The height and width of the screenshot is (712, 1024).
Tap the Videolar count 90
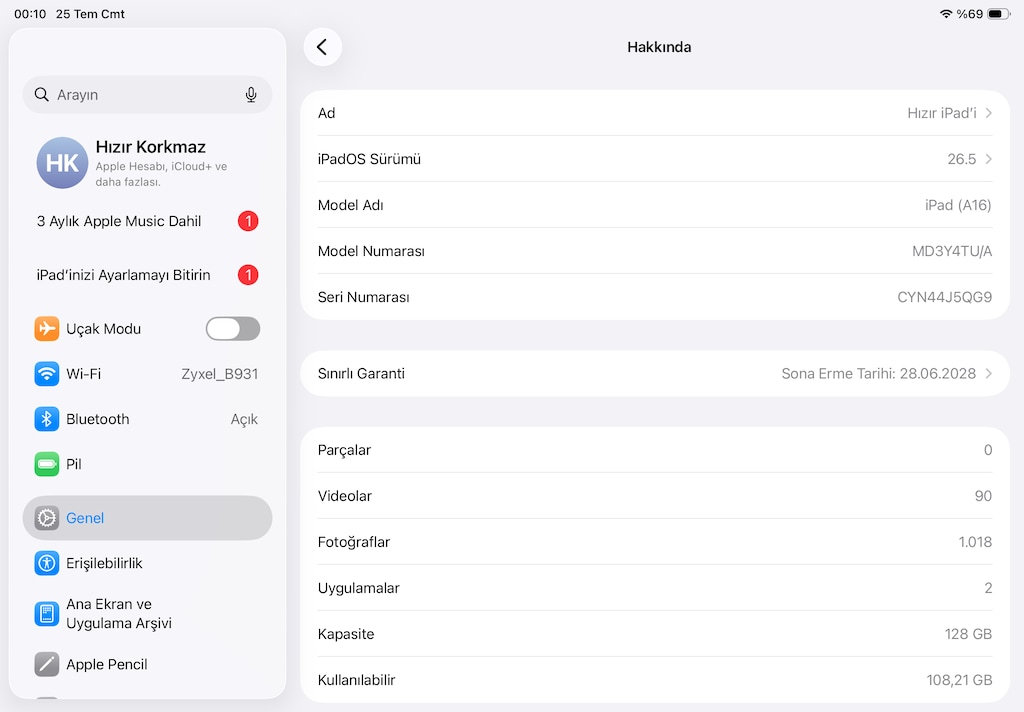click(x=983, y=496)
